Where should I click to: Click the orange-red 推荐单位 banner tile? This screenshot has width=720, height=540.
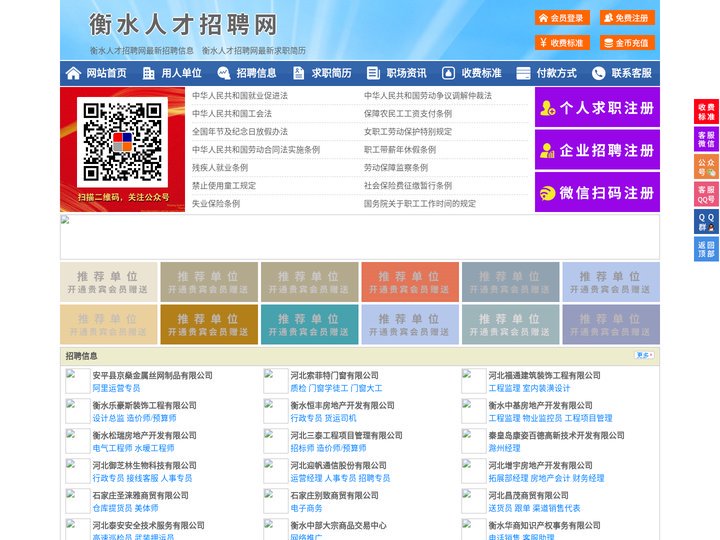[410, 282]
